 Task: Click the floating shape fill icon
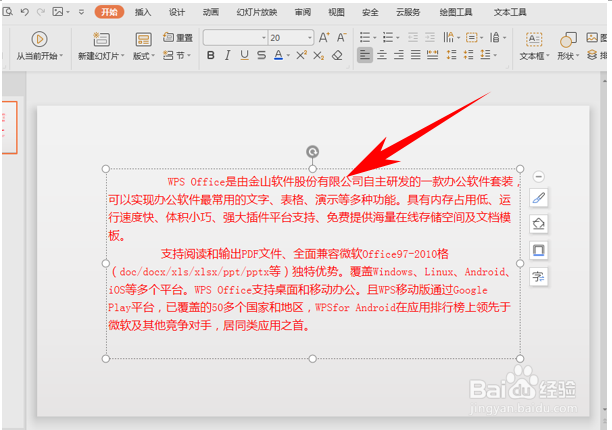click(x=539, y=224)
